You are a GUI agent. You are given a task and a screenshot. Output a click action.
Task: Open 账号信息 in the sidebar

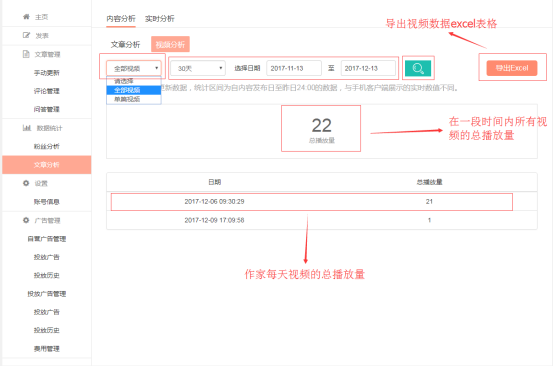(x=47, y=202)
